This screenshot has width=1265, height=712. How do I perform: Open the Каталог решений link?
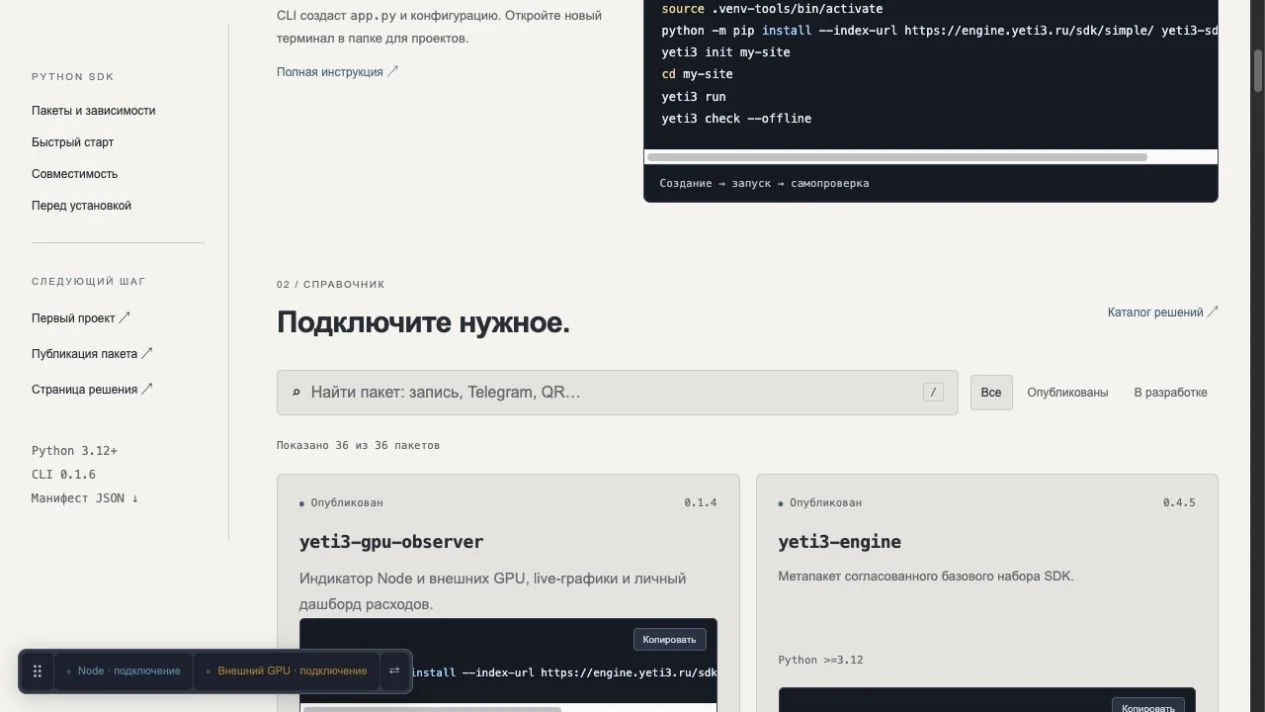(1162, 312)
